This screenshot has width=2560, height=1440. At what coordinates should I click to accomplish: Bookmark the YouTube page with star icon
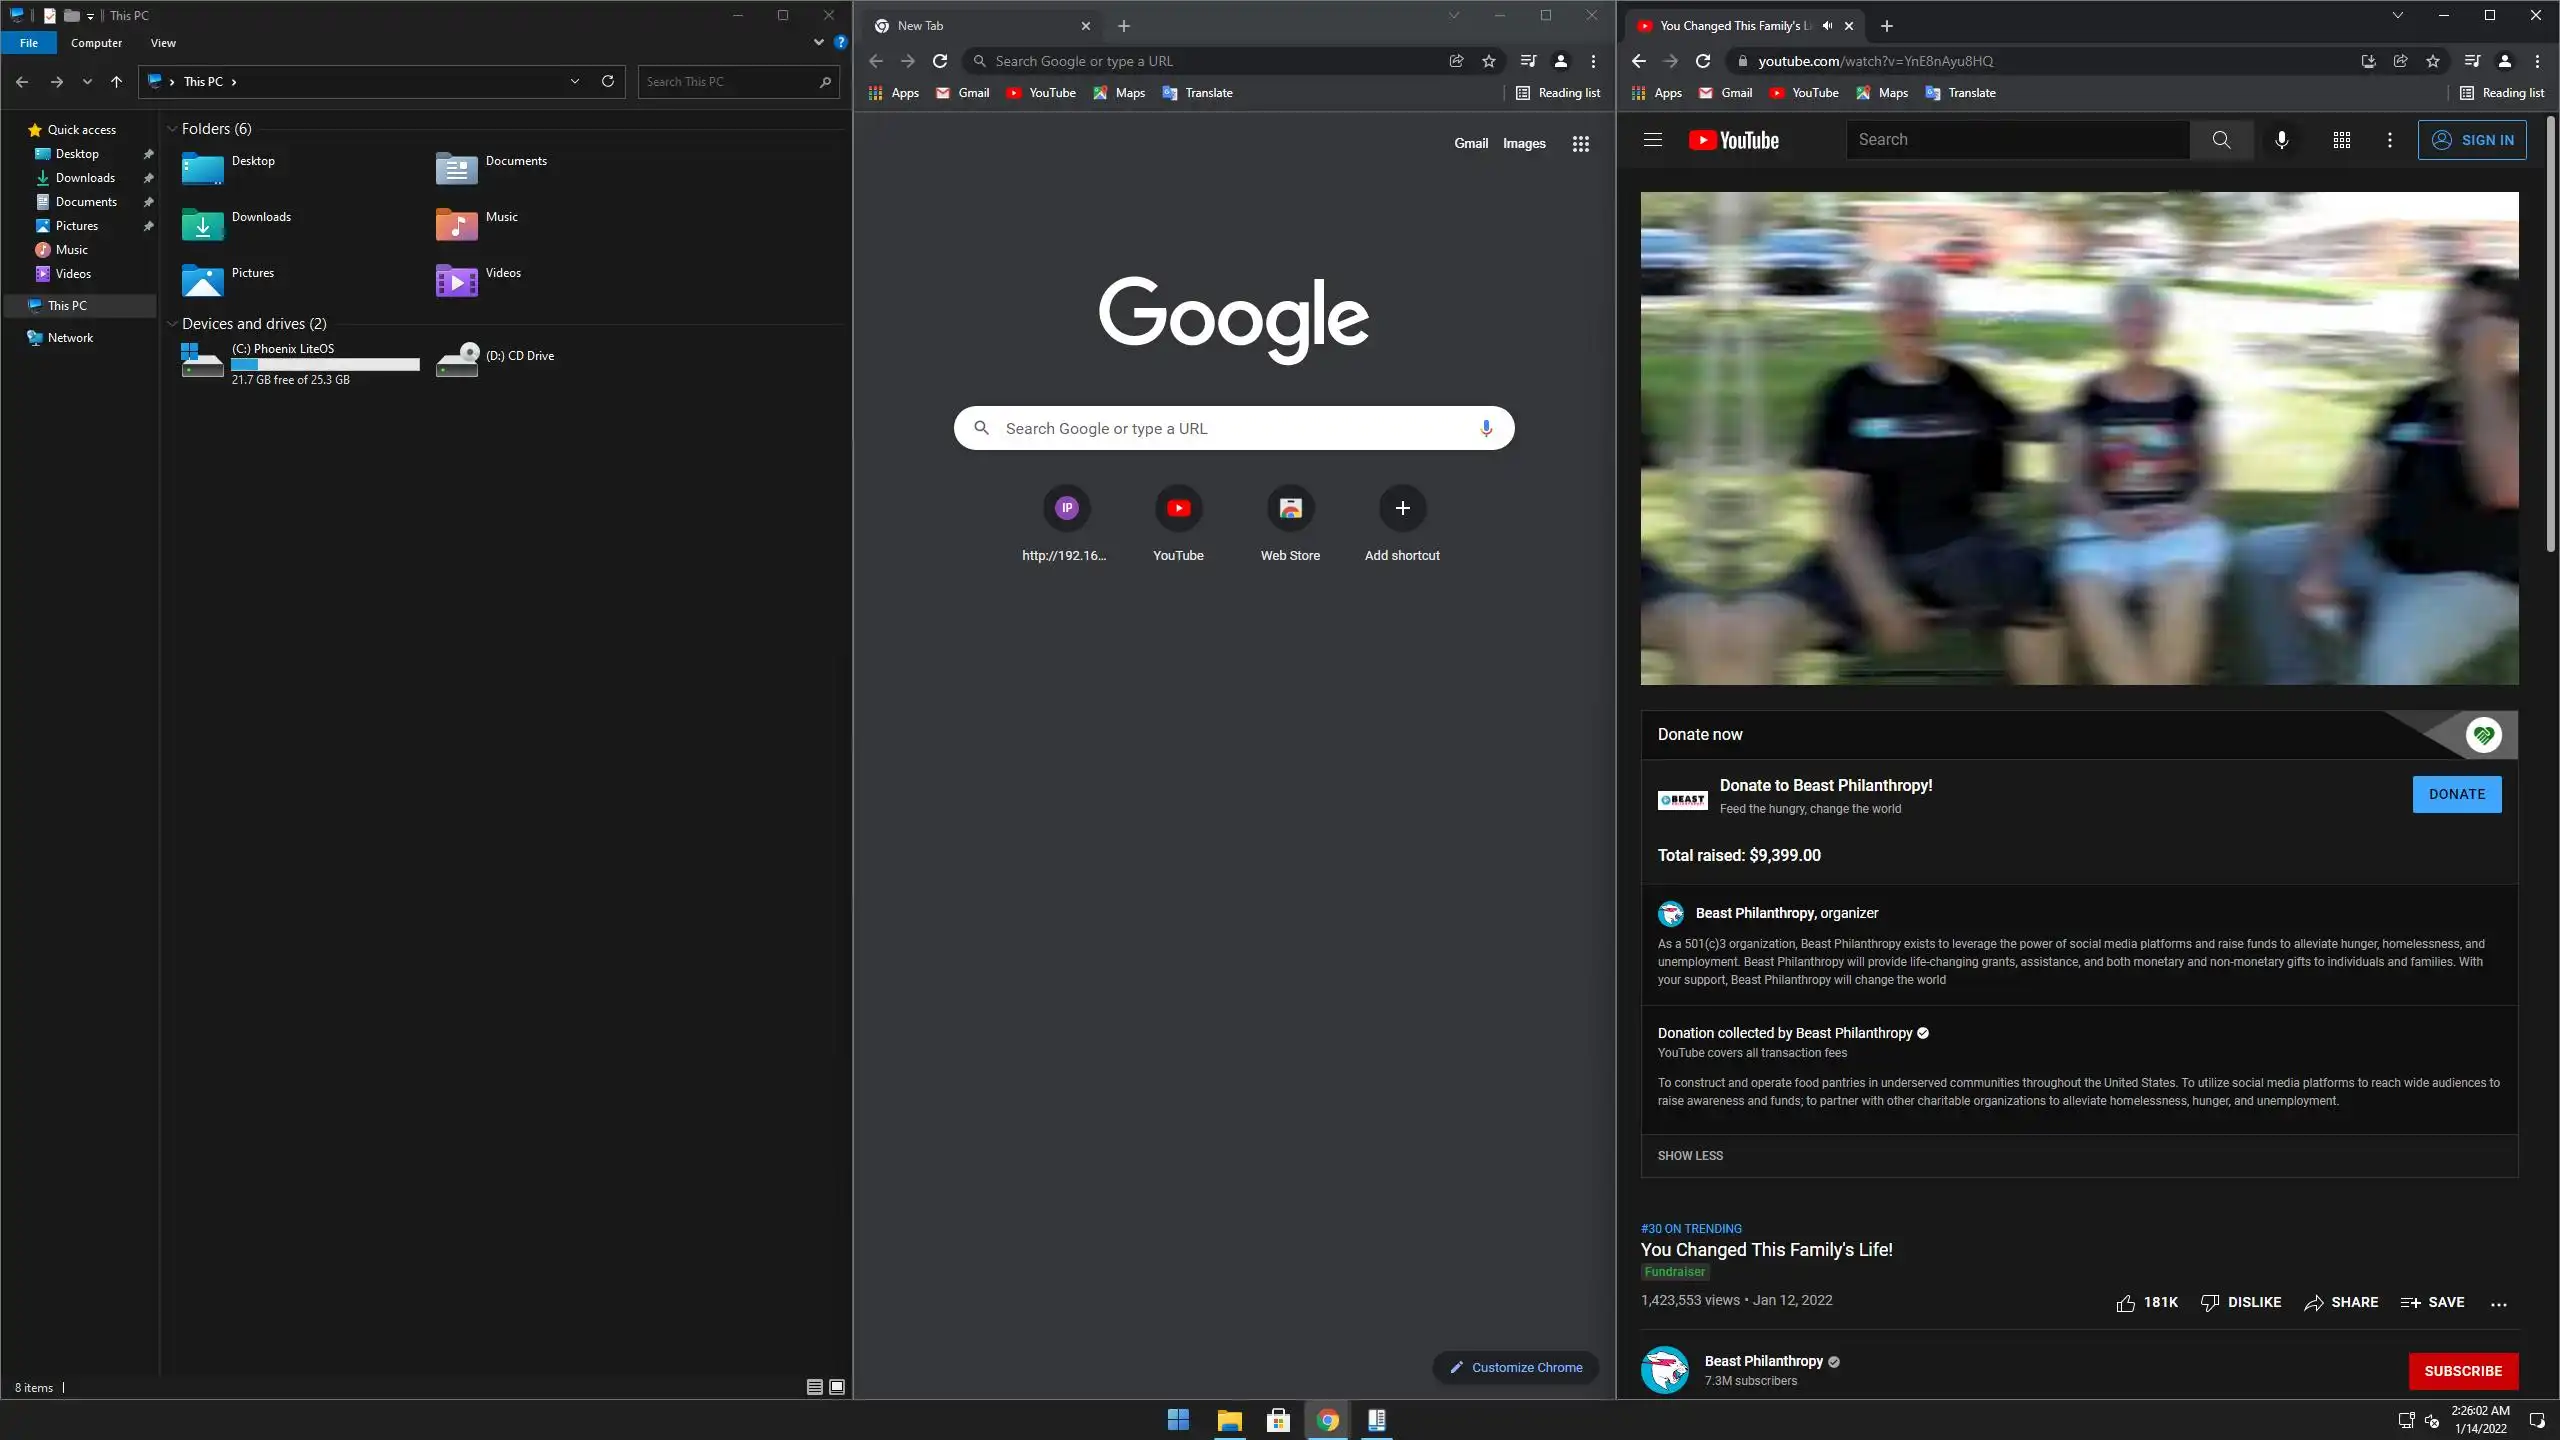[2432, 61]
